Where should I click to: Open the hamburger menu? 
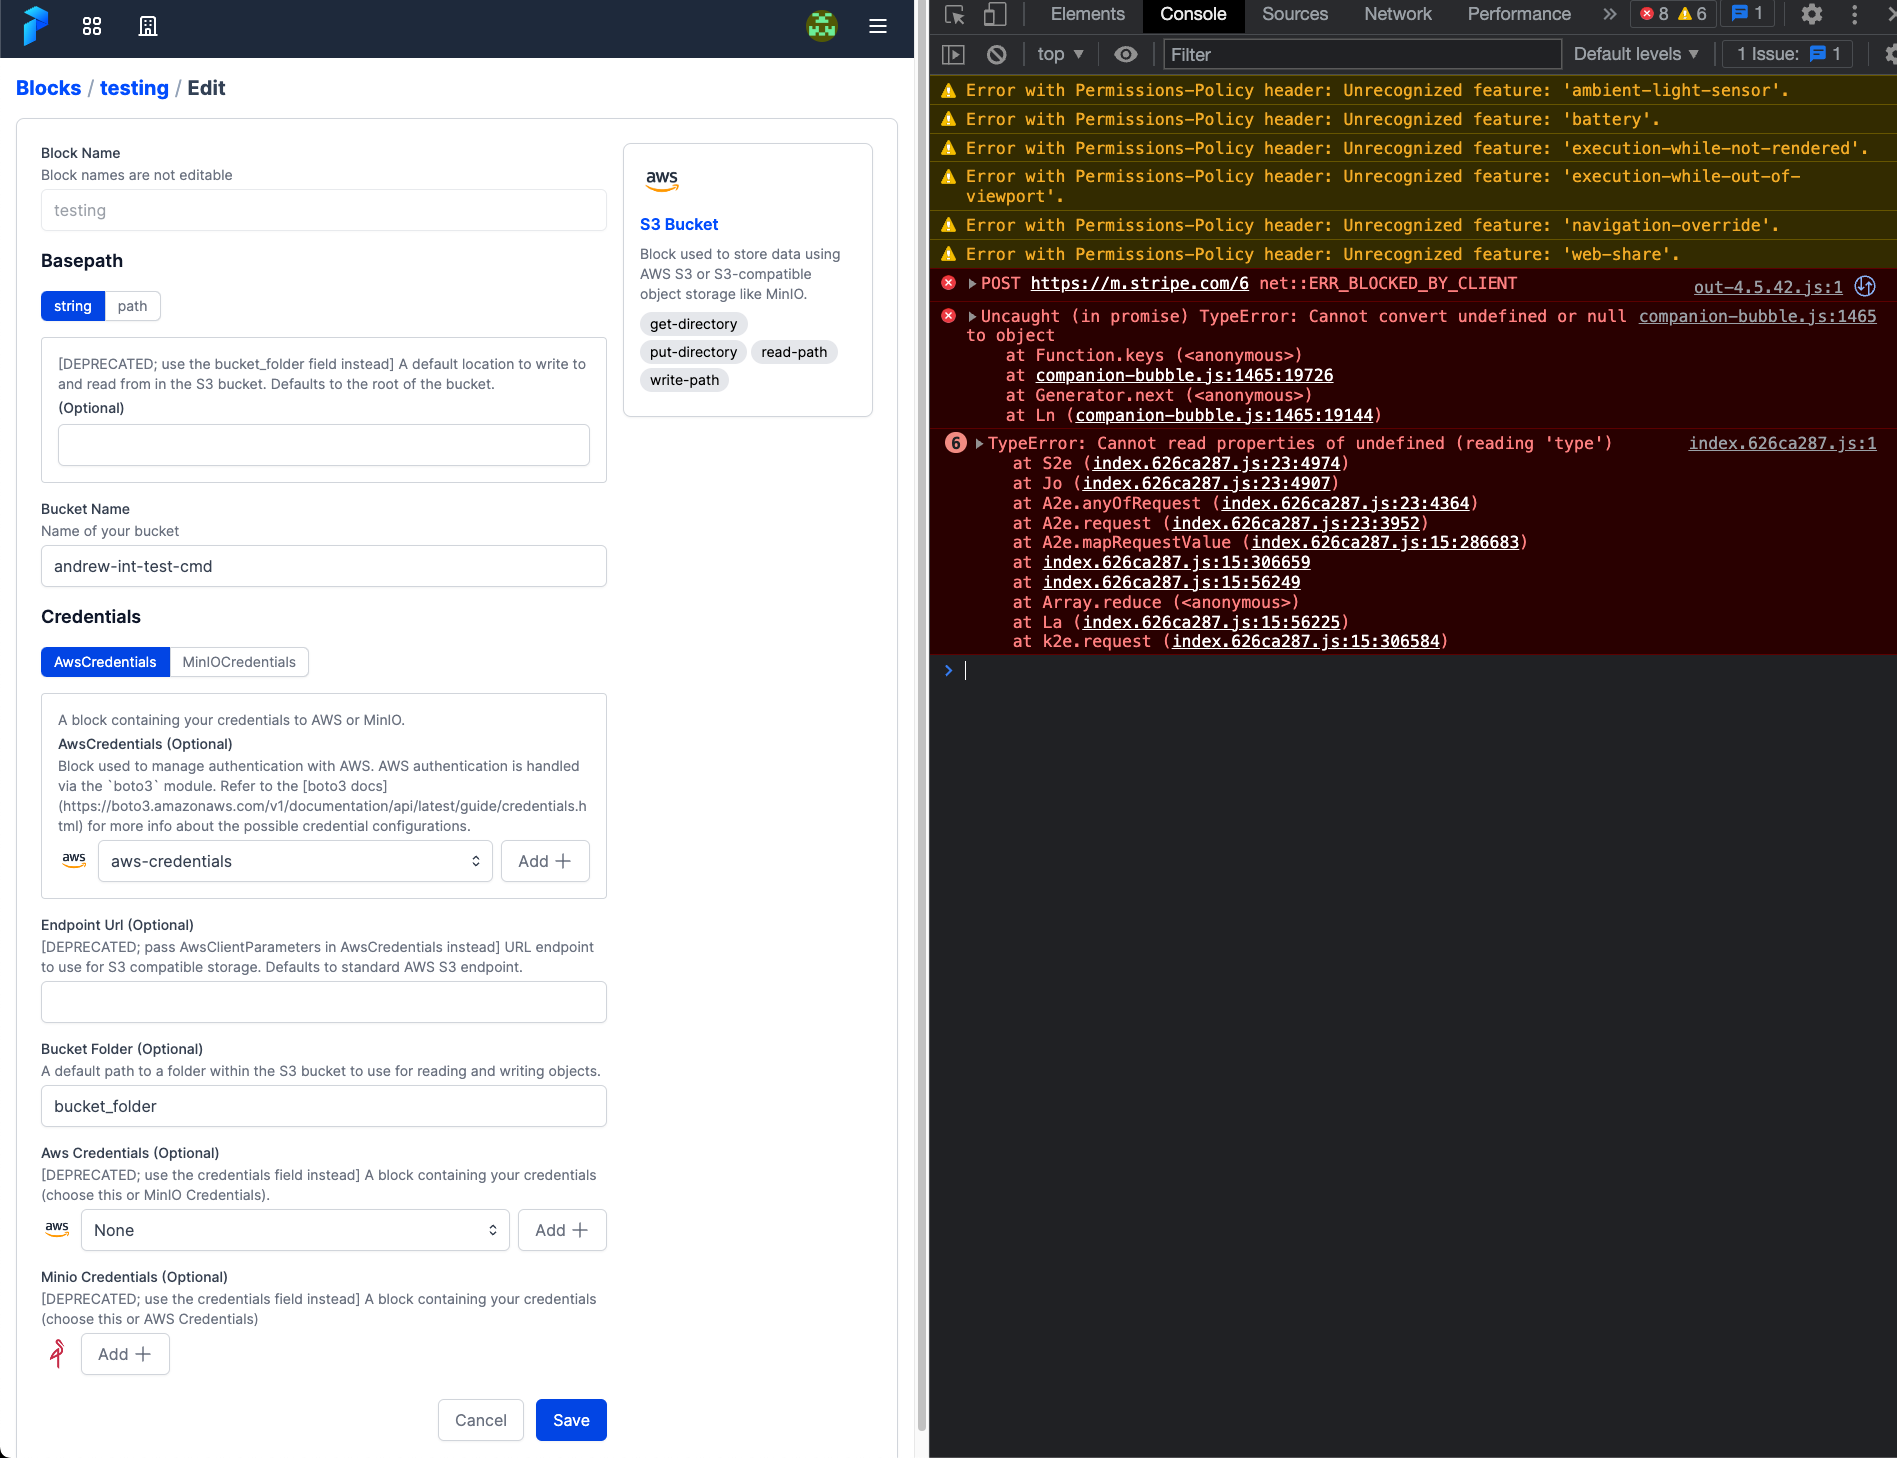tap(877, 27)
